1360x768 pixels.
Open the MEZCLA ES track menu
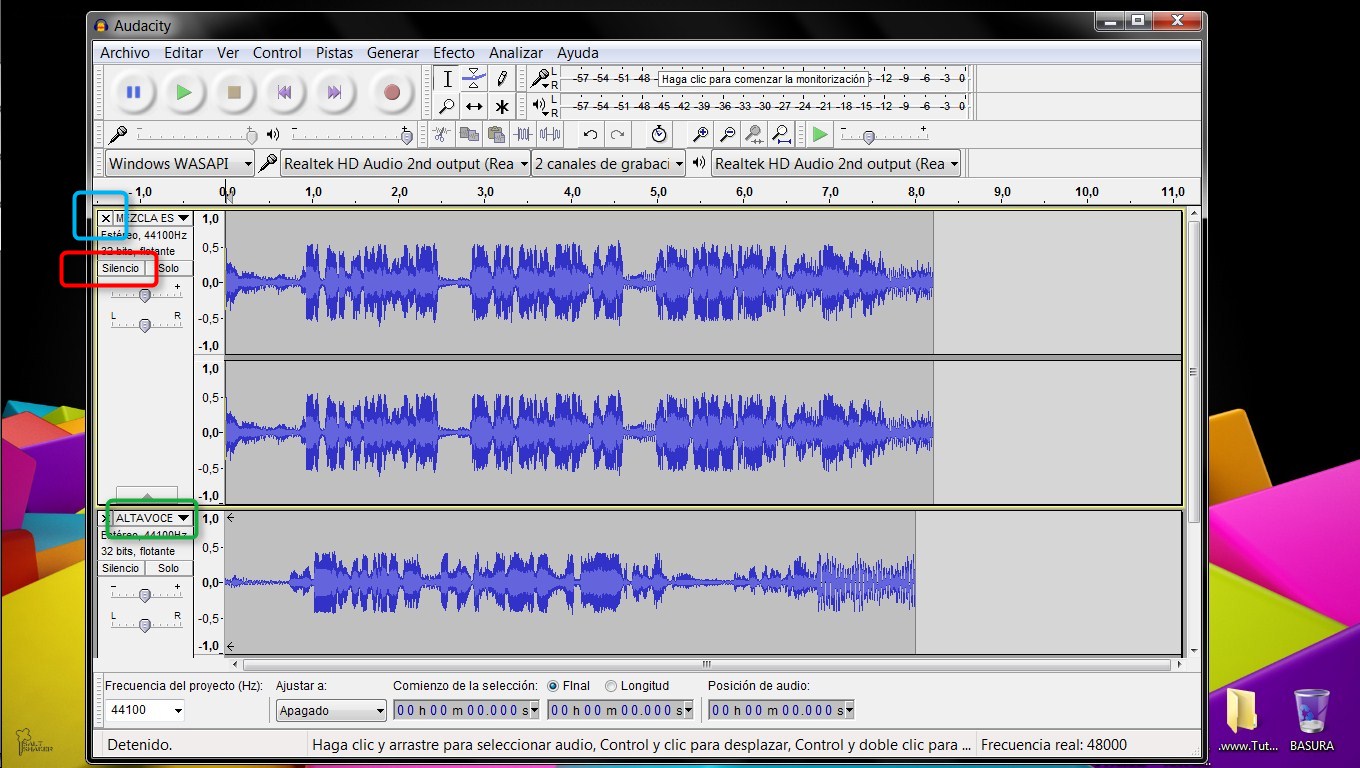[x=153, y=218]
